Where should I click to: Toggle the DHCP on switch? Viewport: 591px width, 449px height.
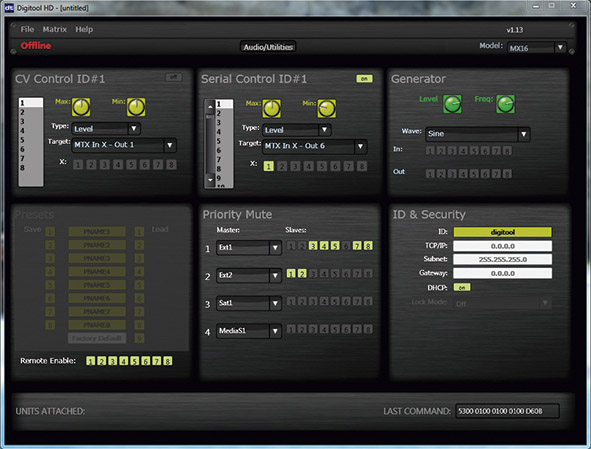click(462, 287)
